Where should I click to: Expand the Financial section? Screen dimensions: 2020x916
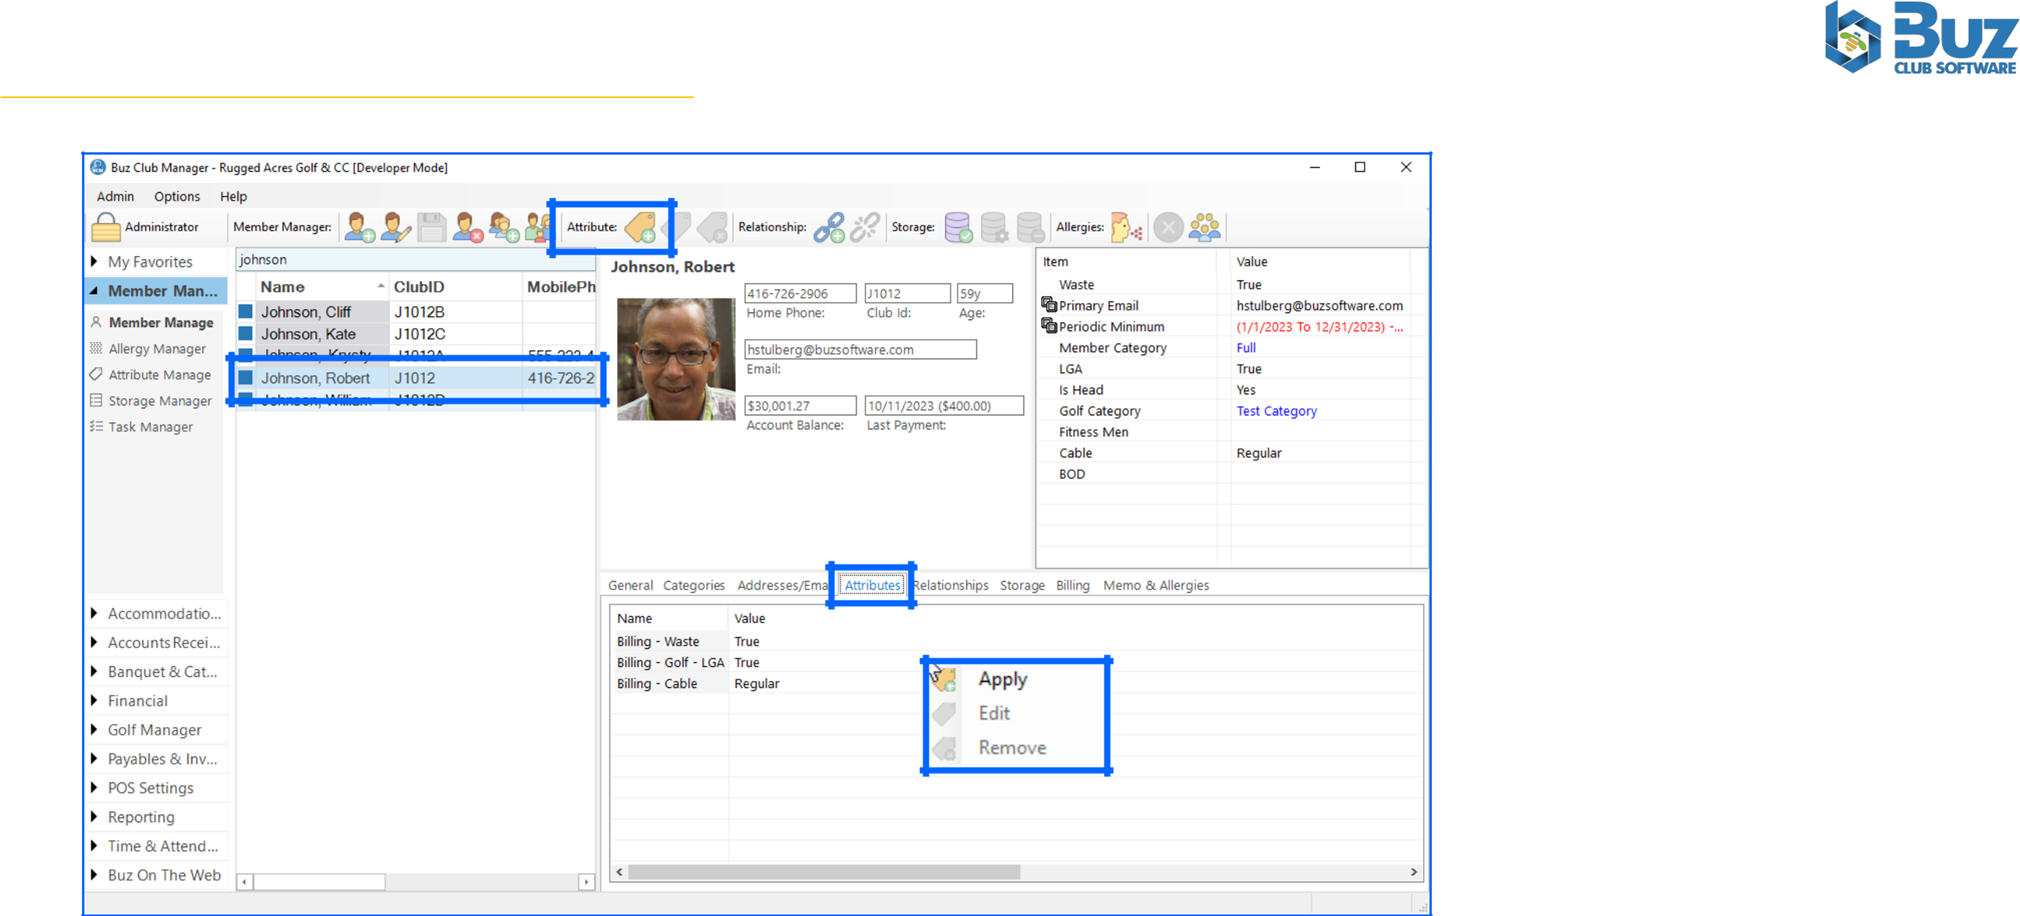click(95, 701)
